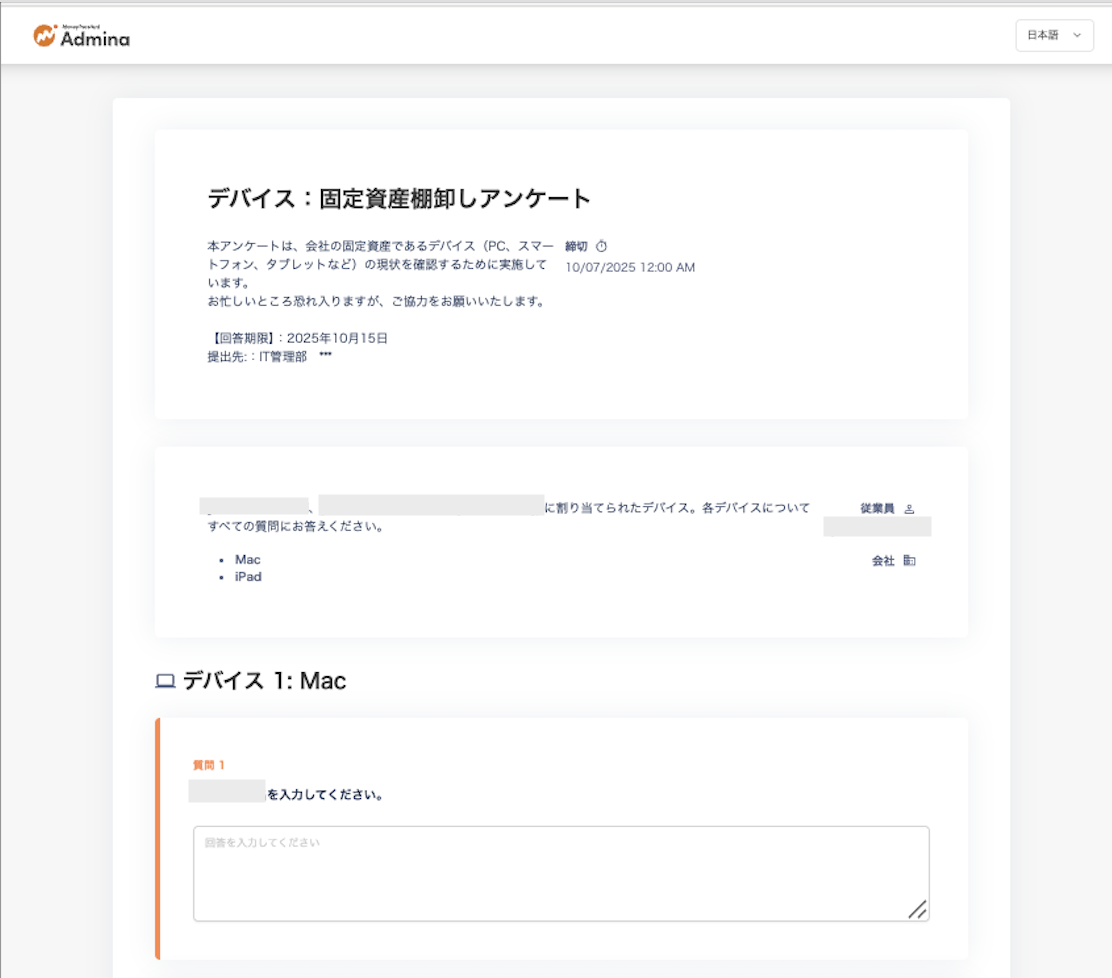Click the を入力してください question text
This screenshot has height=978, width=1112.
(326, 794)
